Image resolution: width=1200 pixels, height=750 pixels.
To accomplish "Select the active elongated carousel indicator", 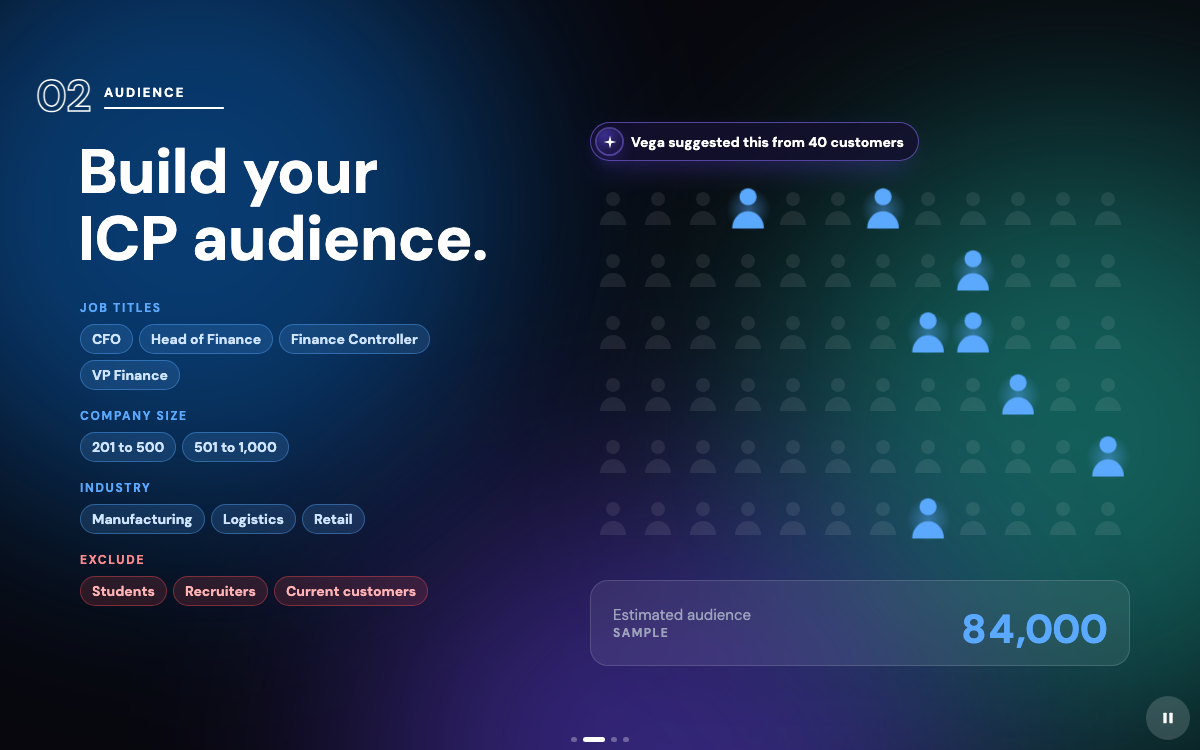I will coord(594,740).
